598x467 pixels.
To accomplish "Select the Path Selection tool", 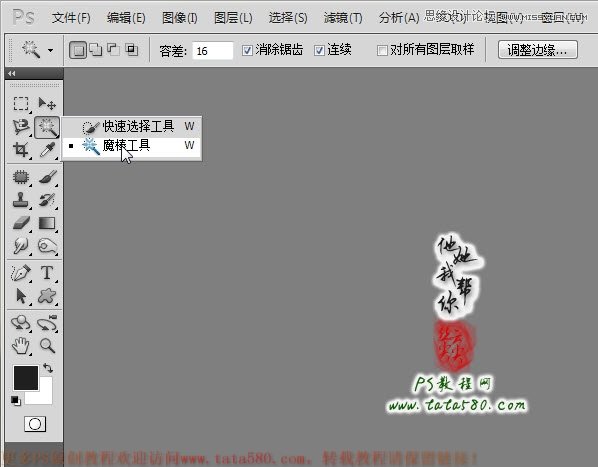I will tap(21, 296).
